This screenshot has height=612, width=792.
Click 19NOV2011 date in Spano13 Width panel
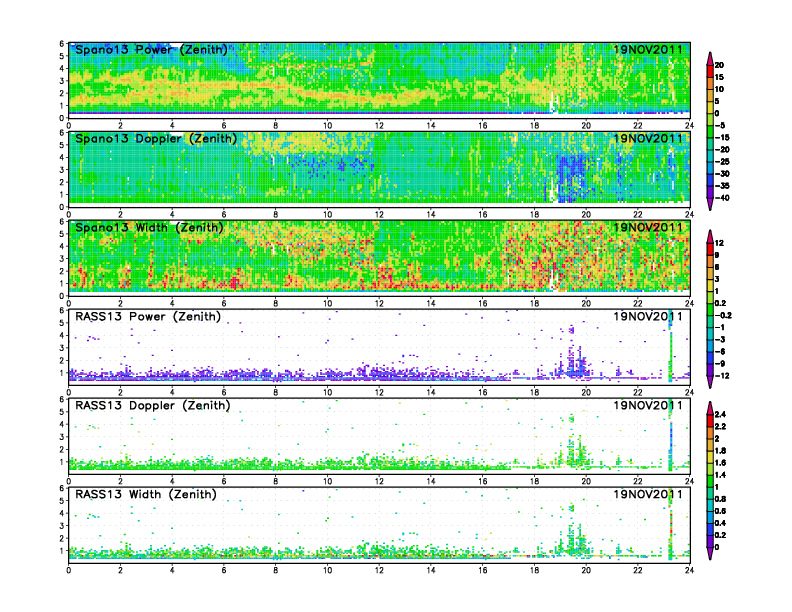(x=648, y=227)
